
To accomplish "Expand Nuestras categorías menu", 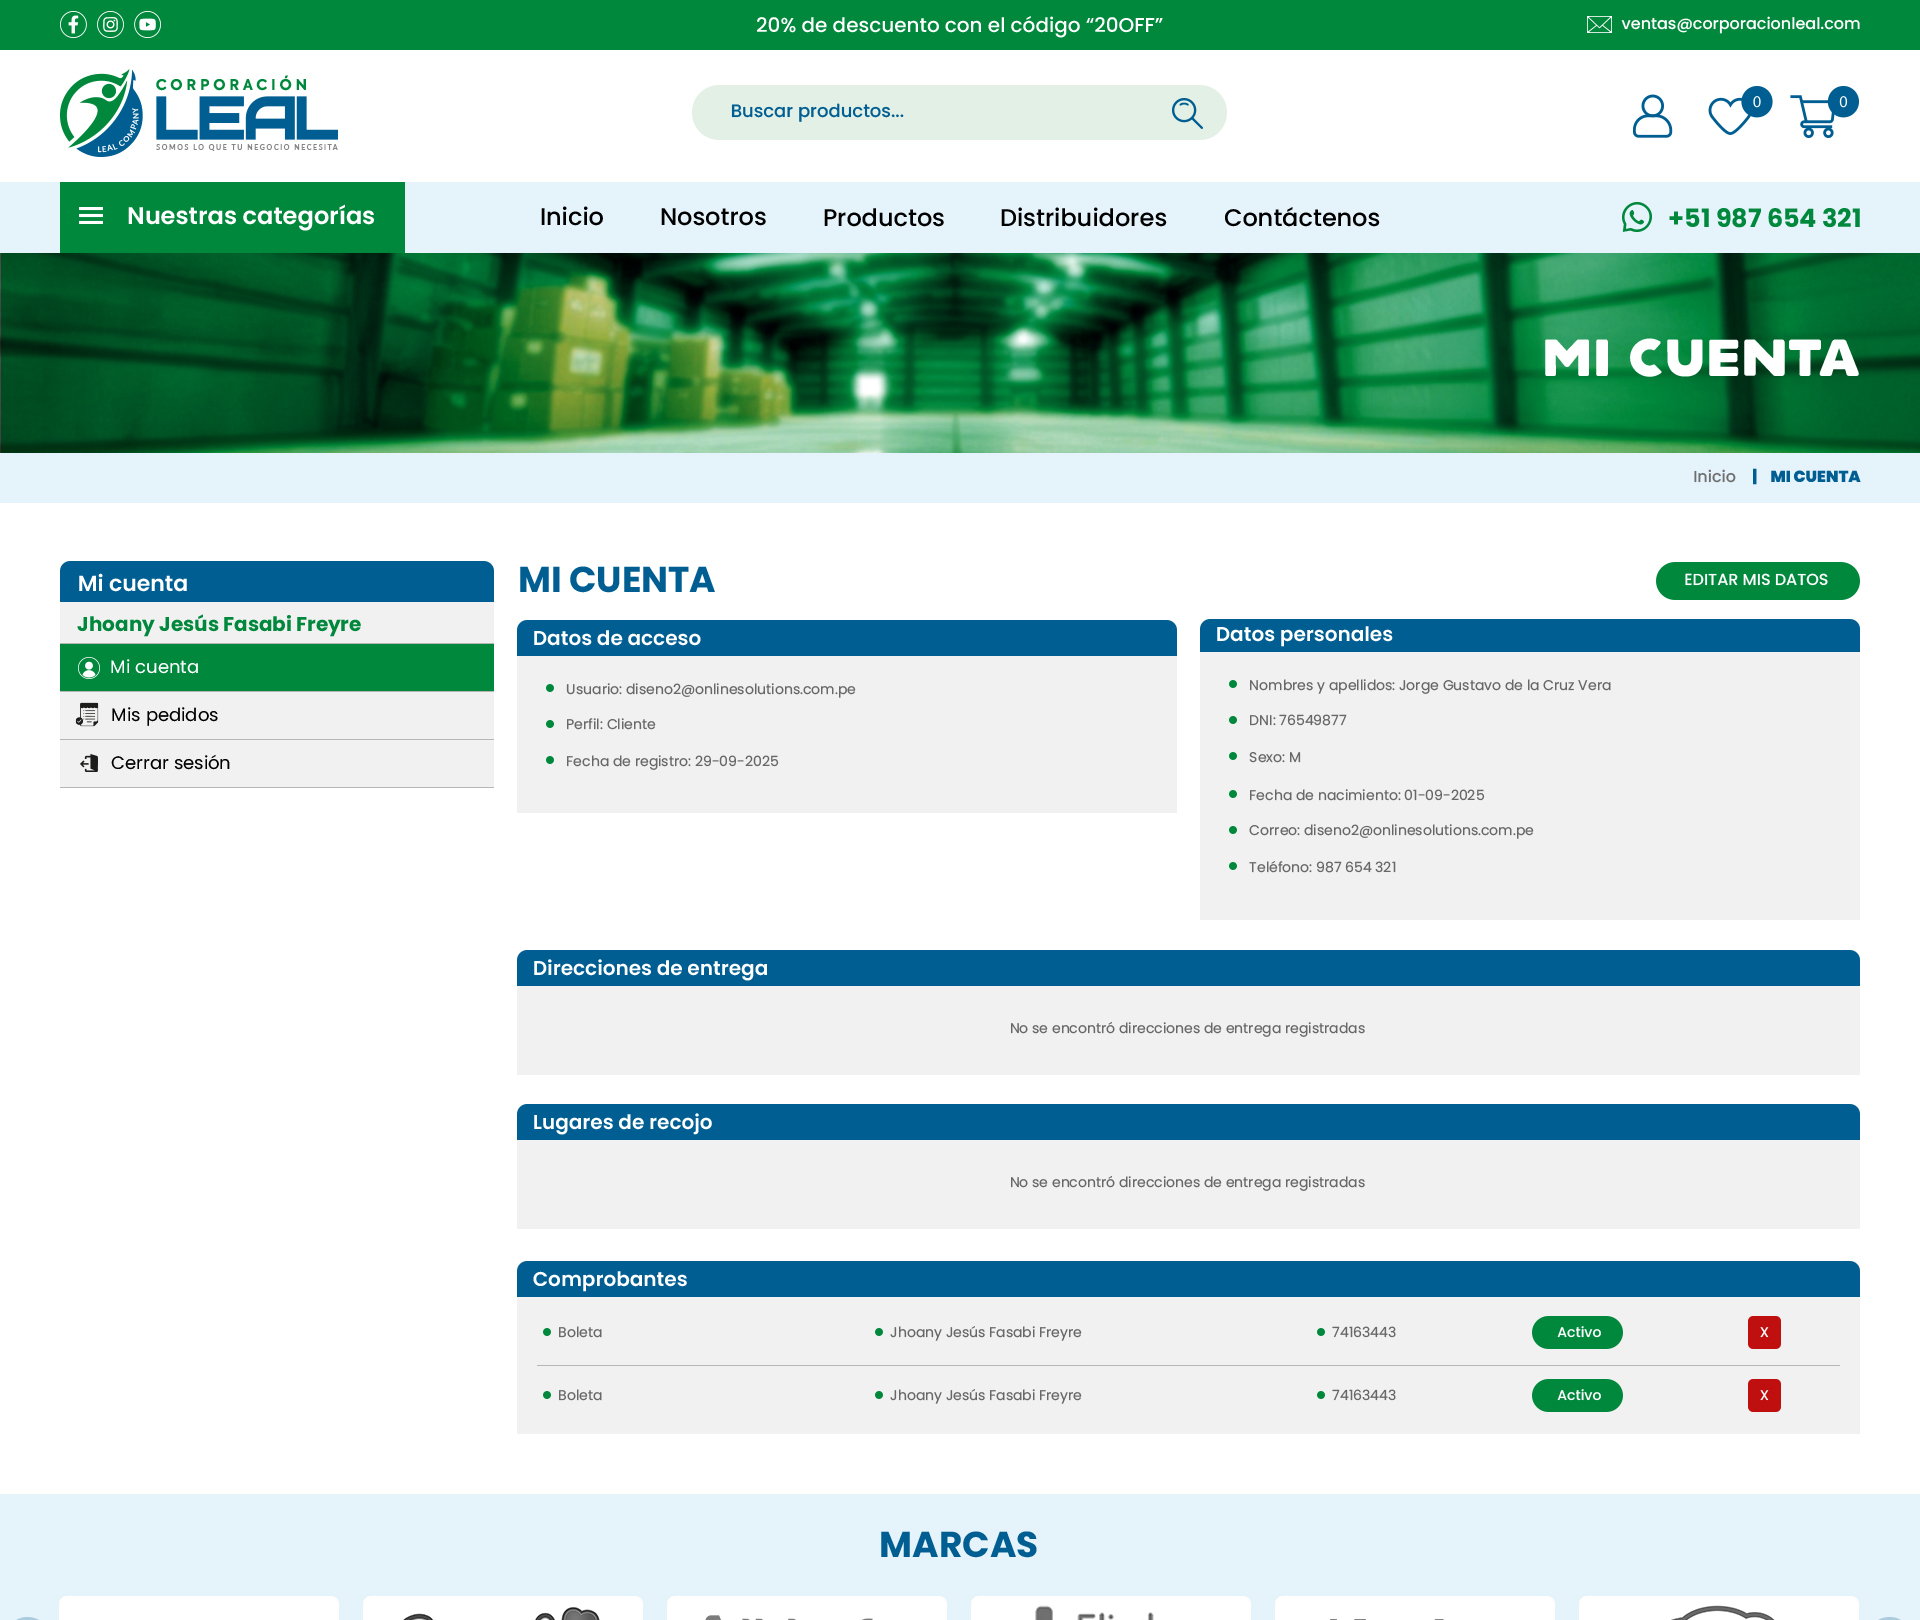I will [x=232, y=217].
